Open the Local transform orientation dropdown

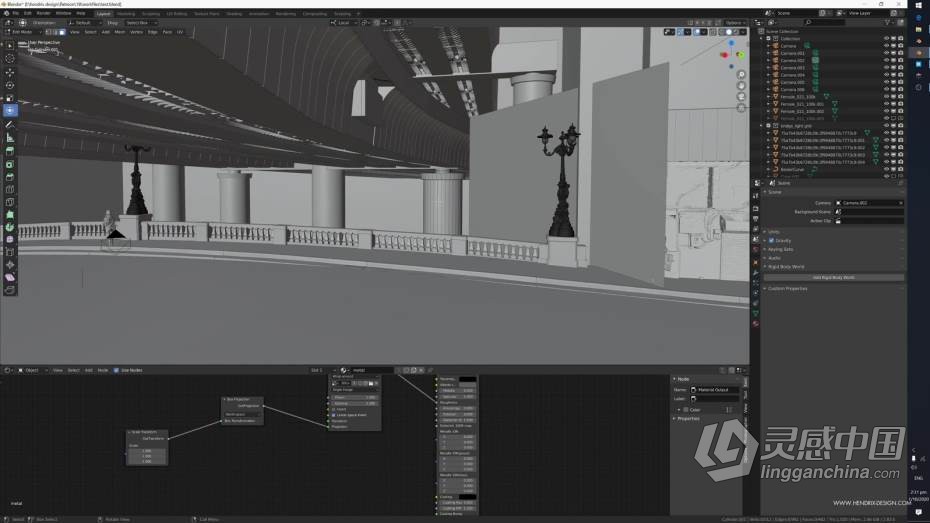coord(344,23)
